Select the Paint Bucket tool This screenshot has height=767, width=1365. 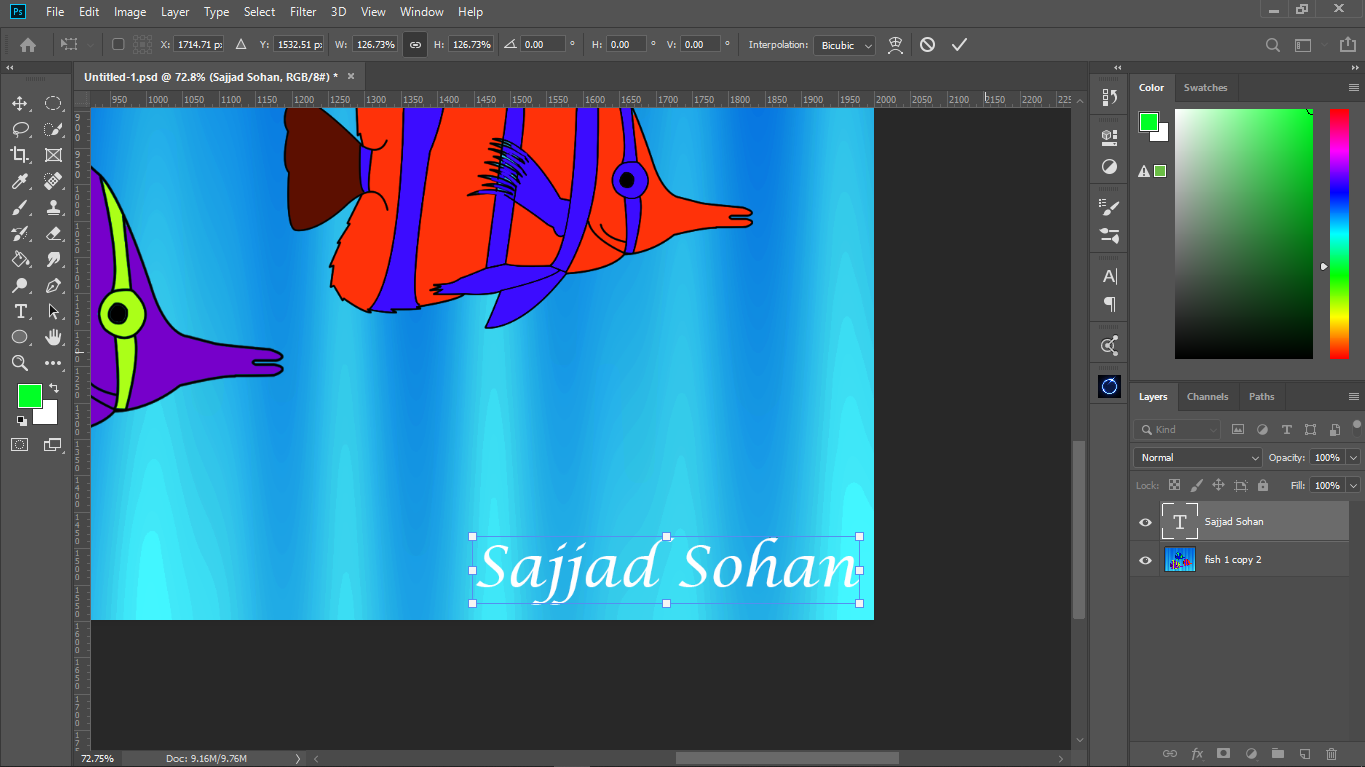click(20, 259)
